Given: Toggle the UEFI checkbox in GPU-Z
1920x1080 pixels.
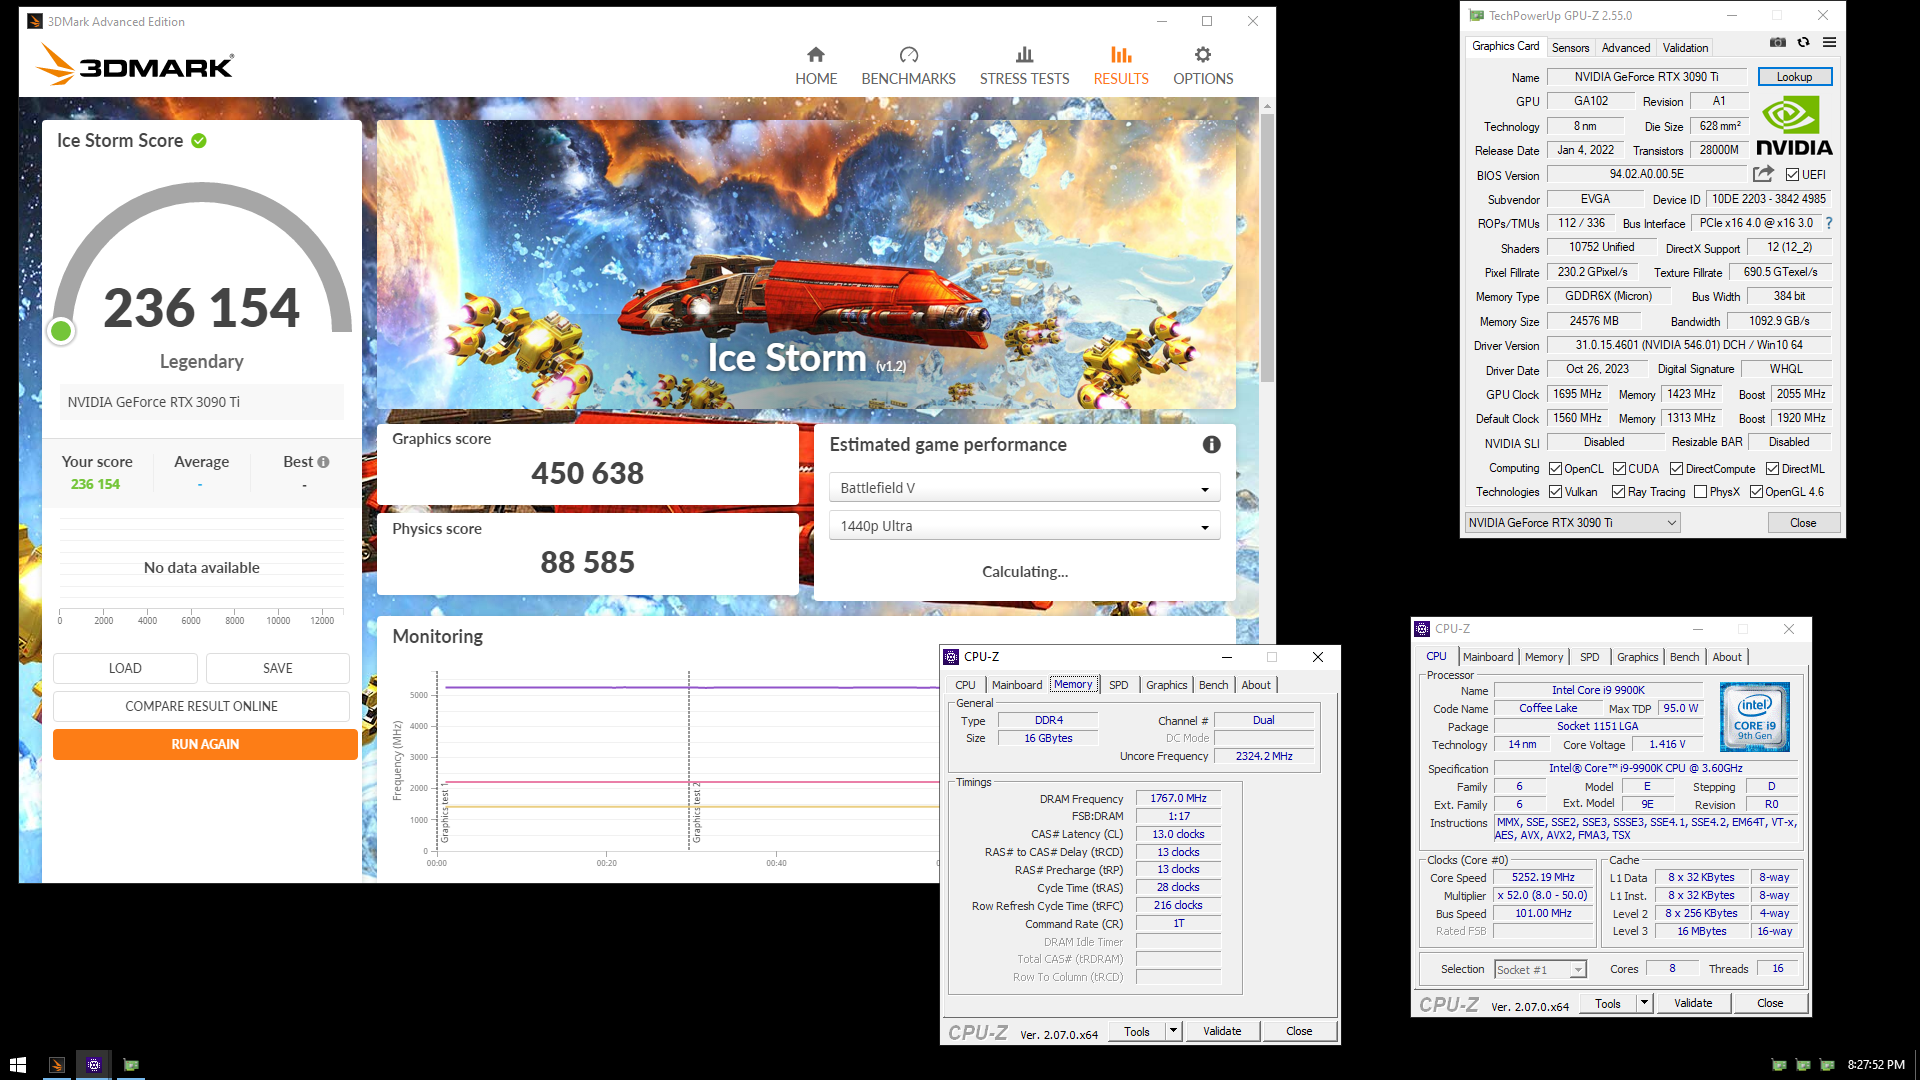Looking at the screenshot, I should pyautogui.click(x=1792, y=175).
